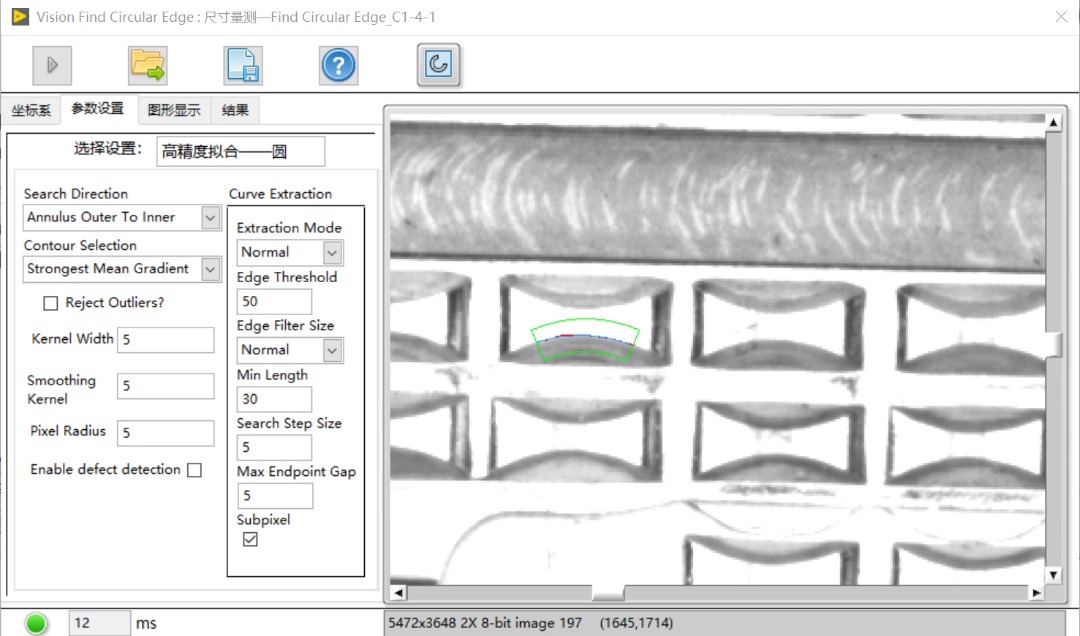Click the execution time ms field
The image size is (1080, 636).
pos(98,624)
